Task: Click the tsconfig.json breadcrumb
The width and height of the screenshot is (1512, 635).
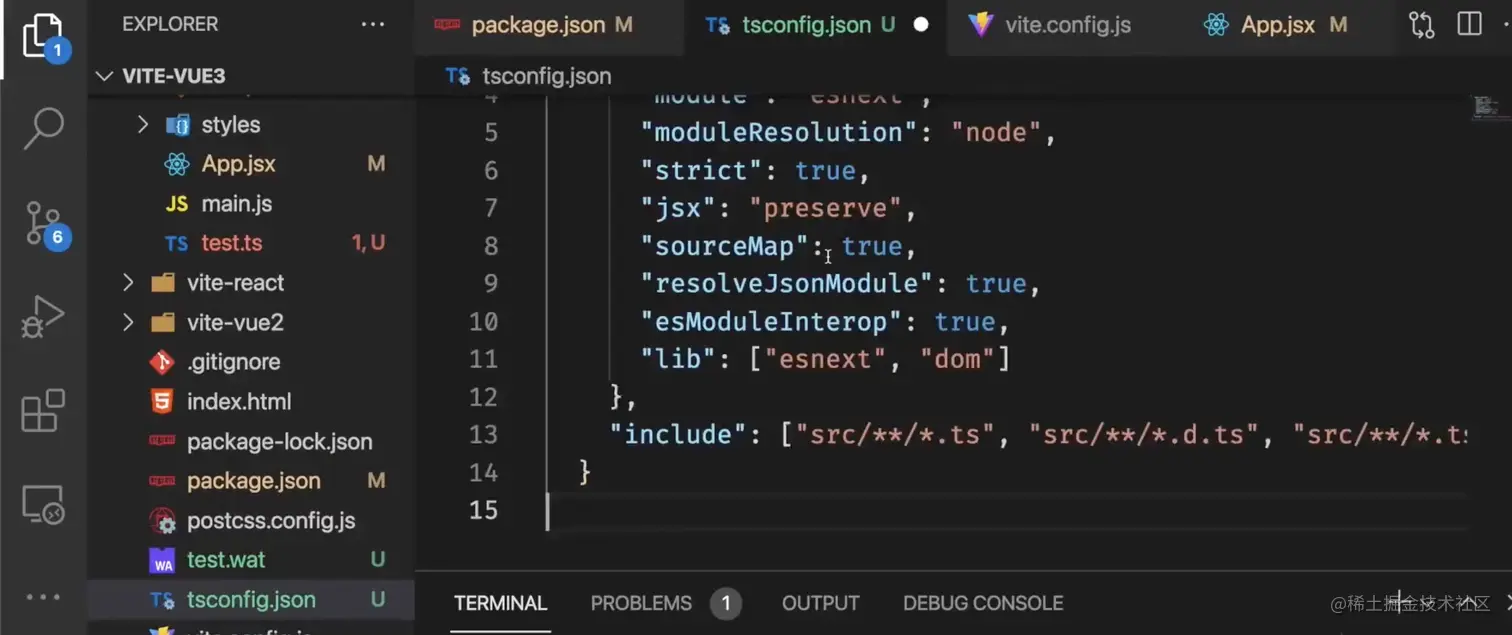Action: point(546,76)
